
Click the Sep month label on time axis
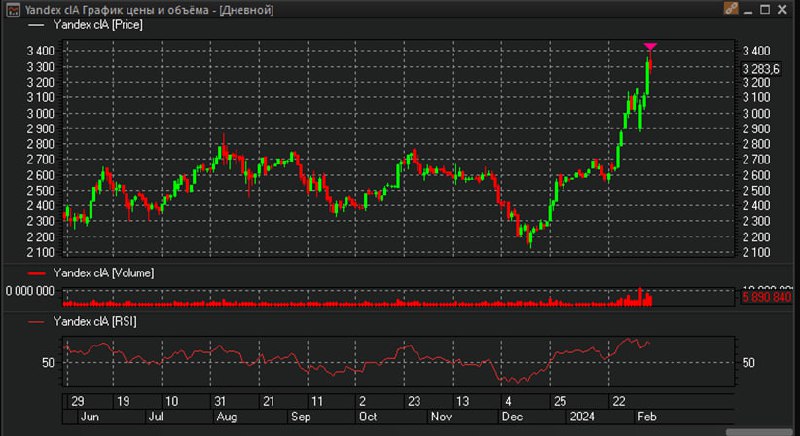point(301,417)
